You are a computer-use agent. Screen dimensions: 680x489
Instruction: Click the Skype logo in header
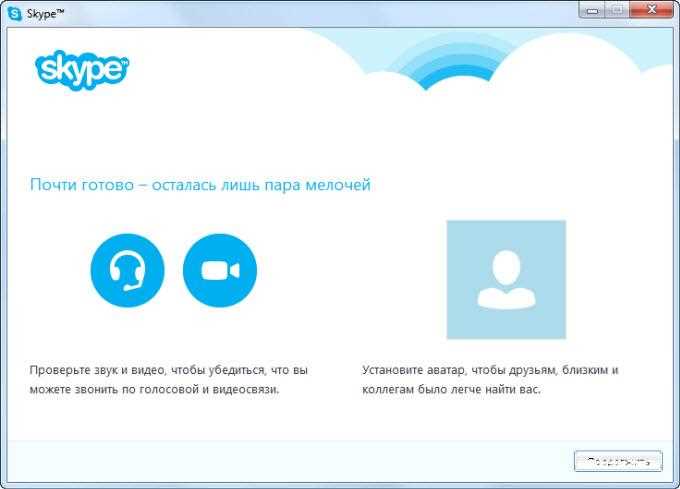pos(82,70)
